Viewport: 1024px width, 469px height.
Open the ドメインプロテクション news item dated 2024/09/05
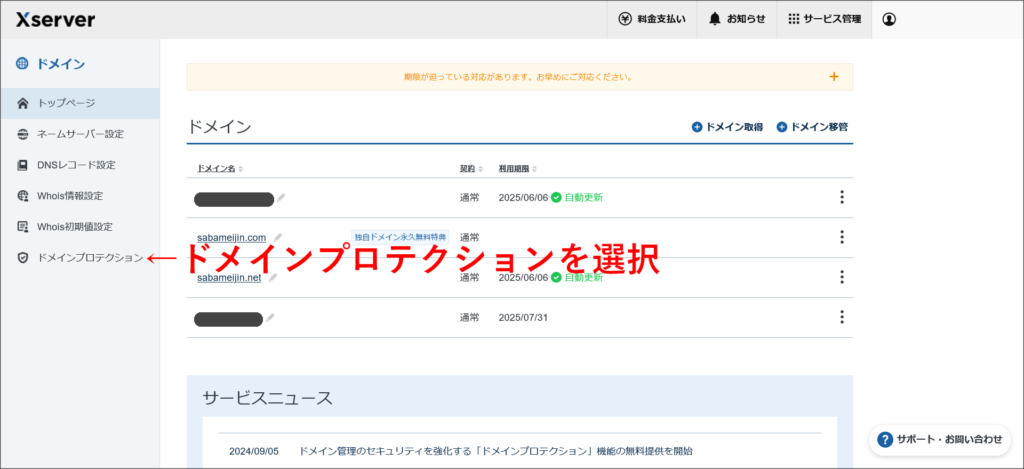click(x=495, y=451)
